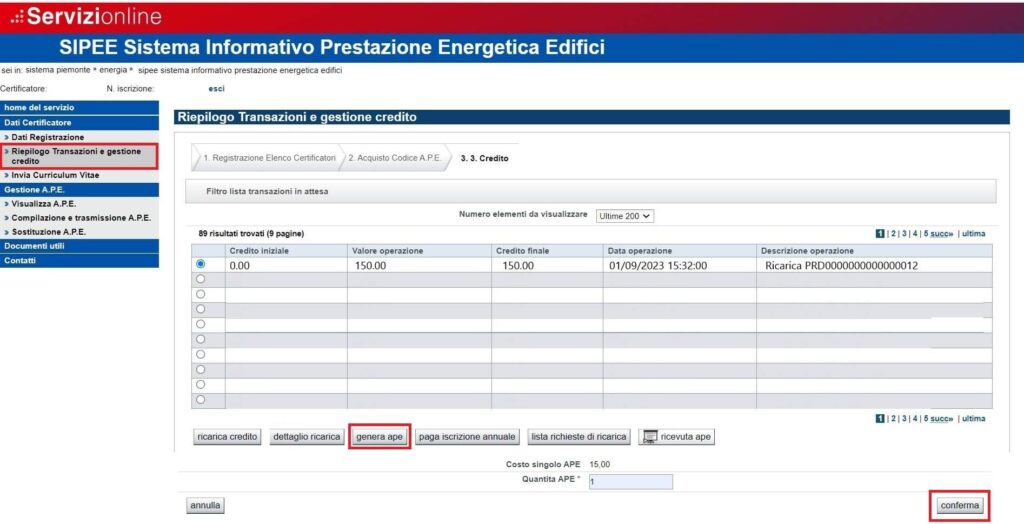Open 'Visualizza A.P.E.' sidebar item
The height and width of the screenshot is (524, 1024).
pyautogui.click(x=43, y=205)
